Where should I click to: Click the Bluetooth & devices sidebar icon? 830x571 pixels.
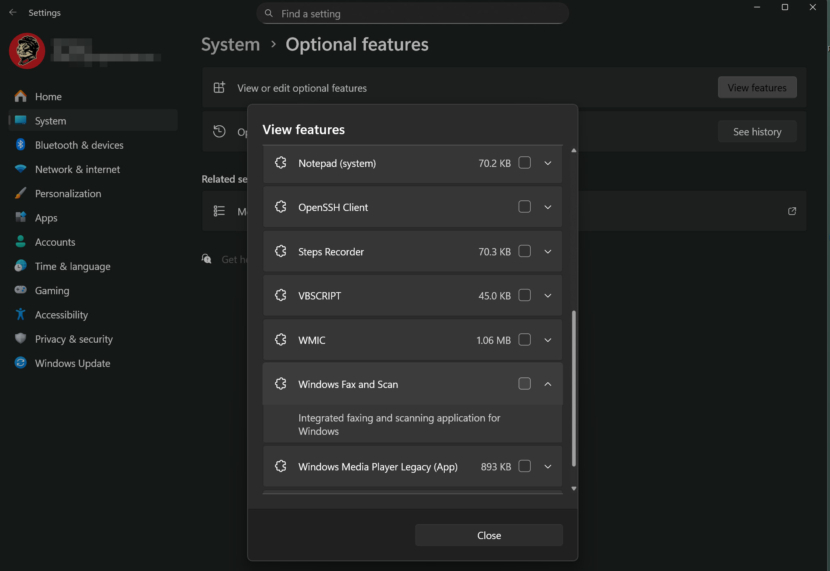point(20,145)
